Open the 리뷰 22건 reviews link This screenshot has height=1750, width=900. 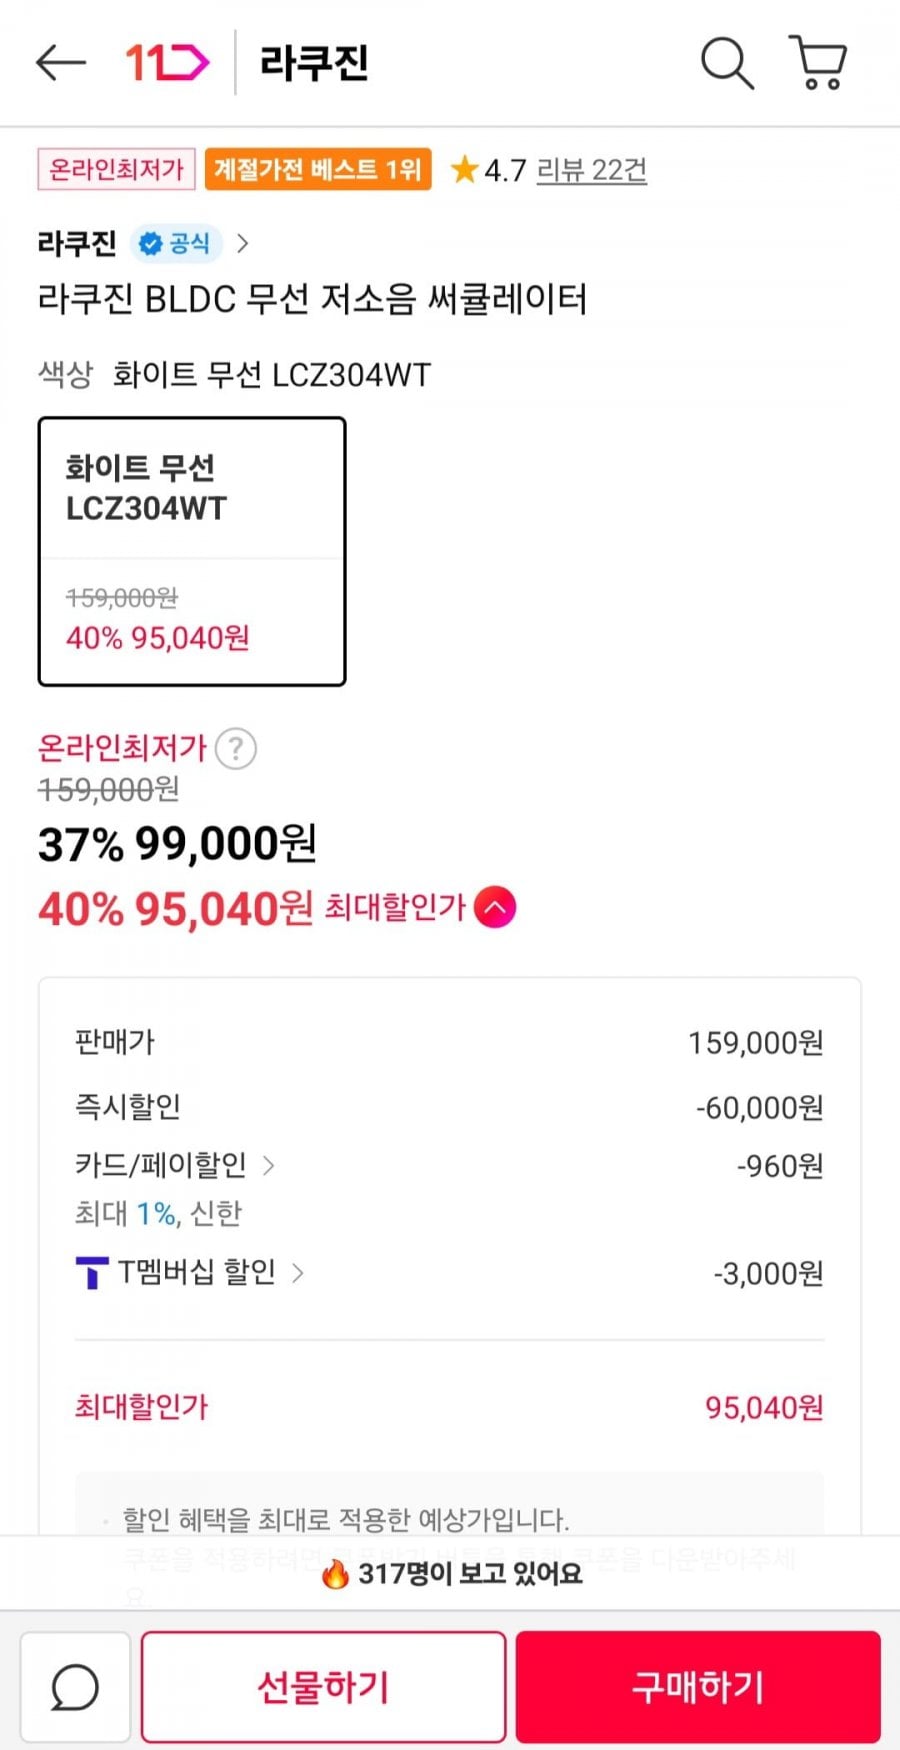coord(591,170)
